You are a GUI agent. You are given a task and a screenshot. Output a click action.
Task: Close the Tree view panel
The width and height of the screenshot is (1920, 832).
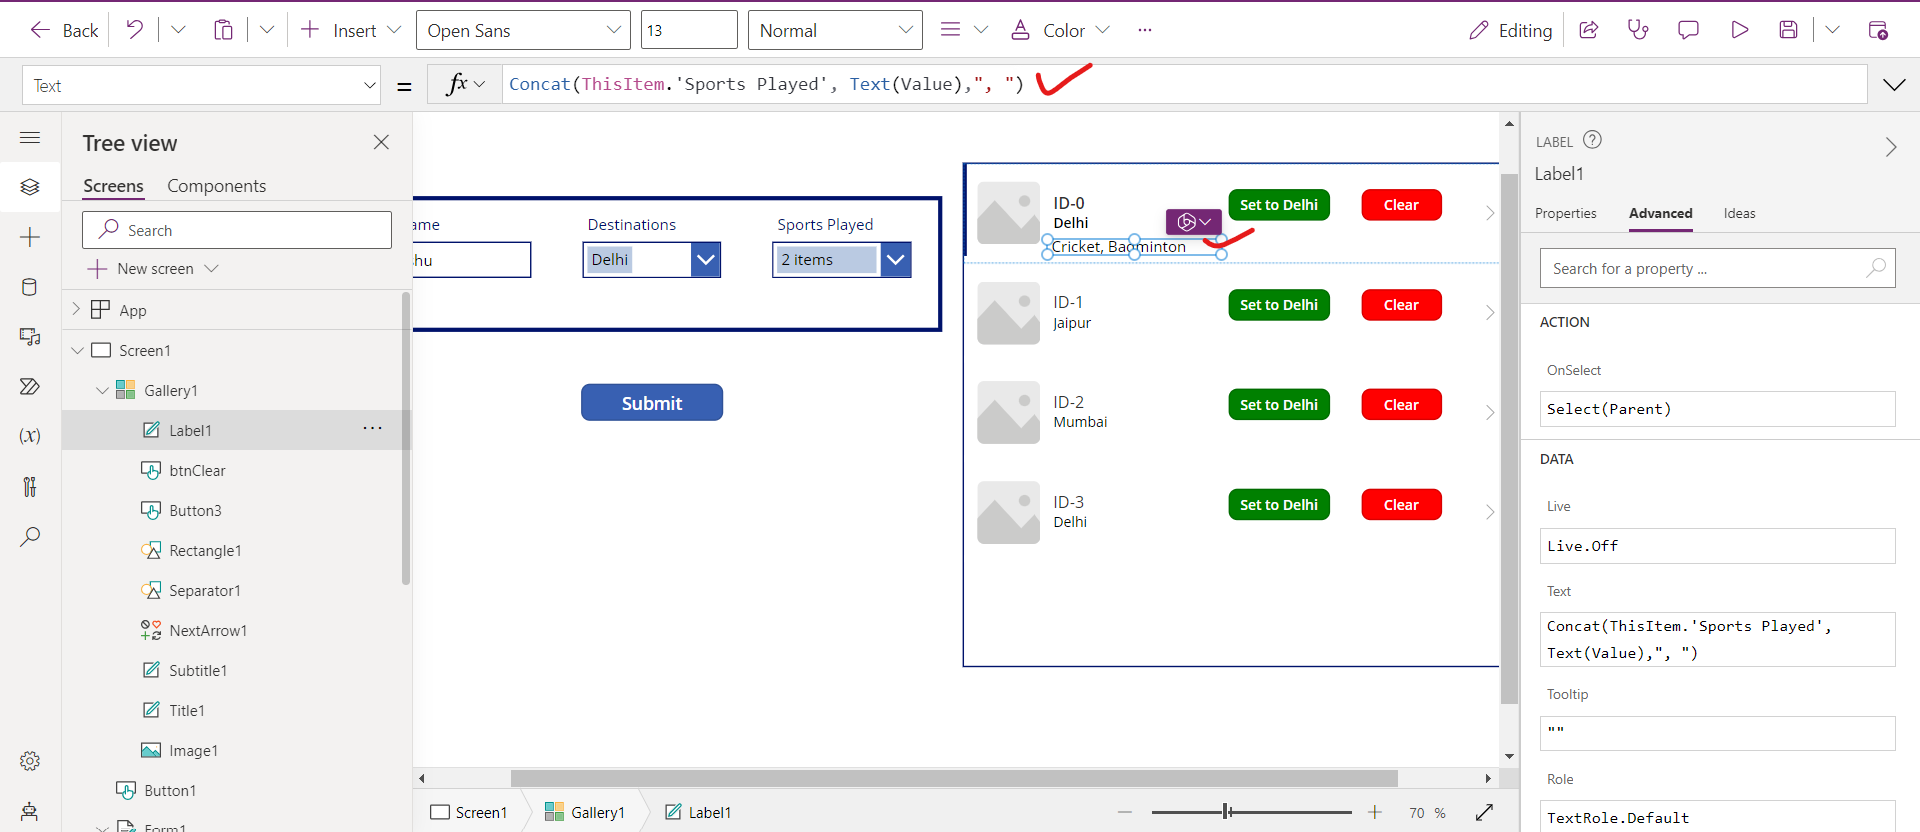[381, 143]
